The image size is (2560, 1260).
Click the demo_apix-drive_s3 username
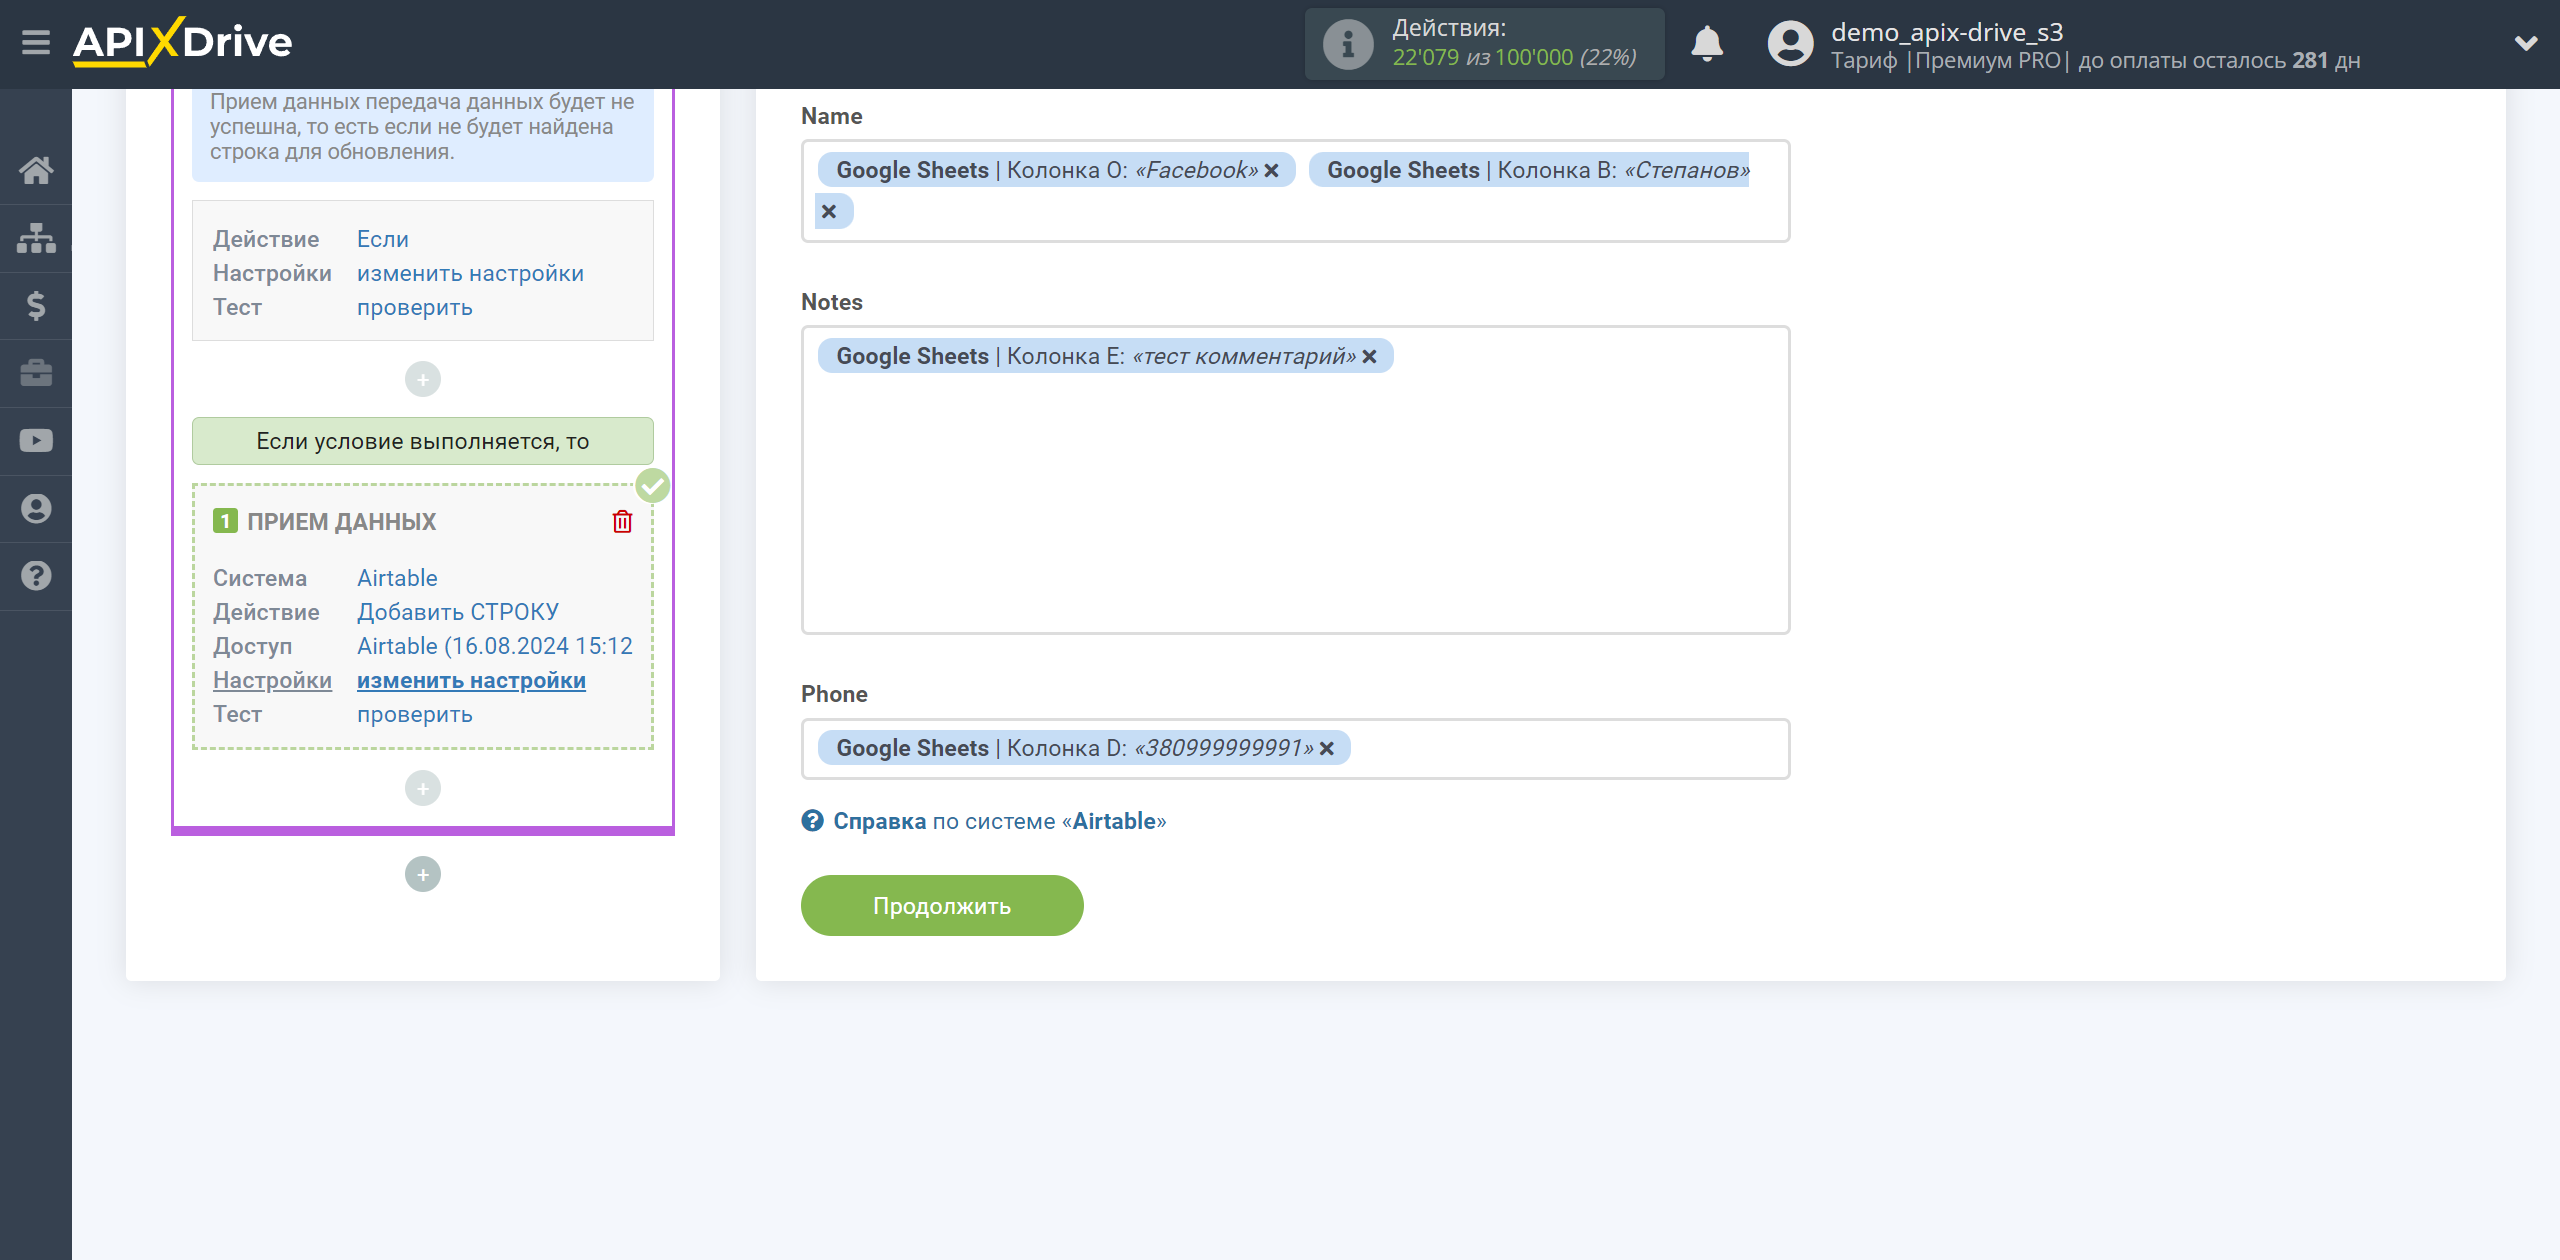point(1947,32)
